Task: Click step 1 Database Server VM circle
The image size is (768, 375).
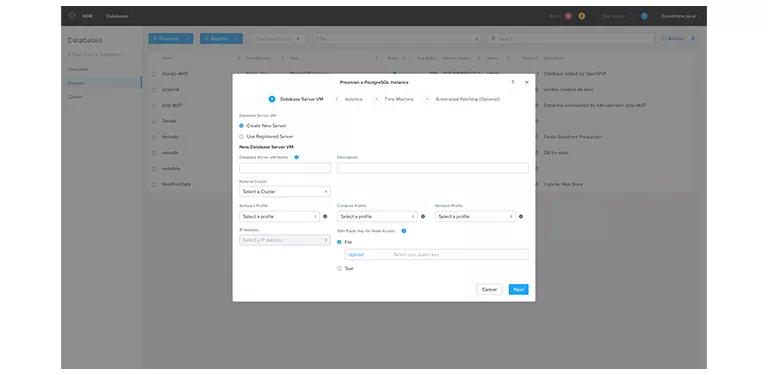Action: coord(272,99)
